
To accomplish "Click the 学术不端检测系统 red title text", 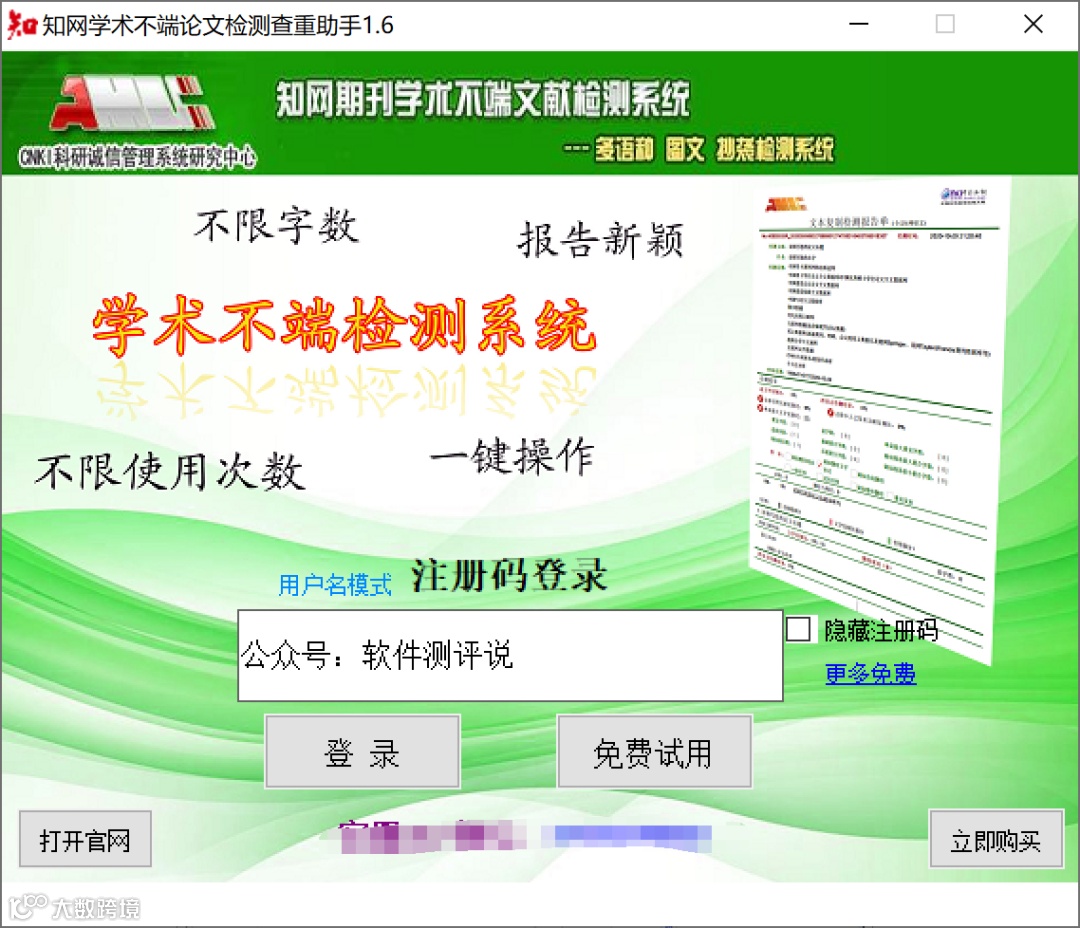I will point(344,325).
